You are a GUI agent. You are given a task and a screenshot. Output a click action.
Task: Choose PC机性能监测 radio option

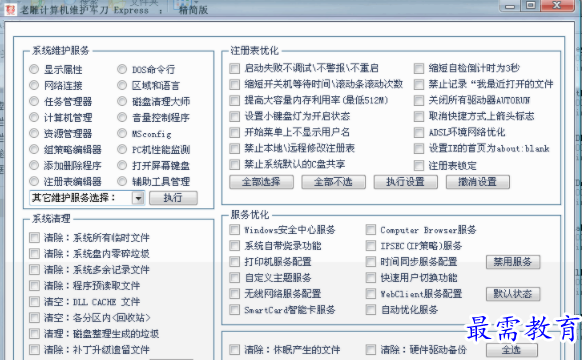point(122,149)
